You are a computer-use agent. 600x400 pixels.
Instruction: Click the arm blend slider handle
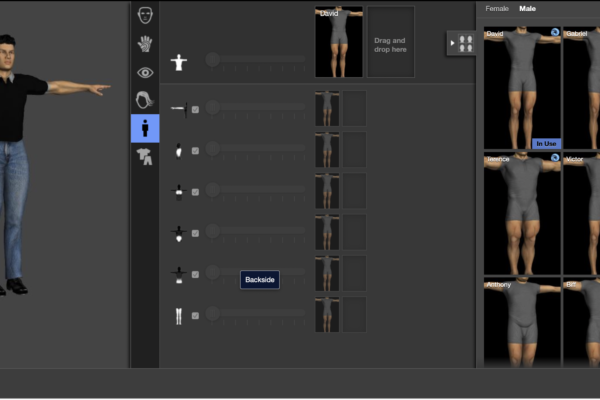[213, 107]
